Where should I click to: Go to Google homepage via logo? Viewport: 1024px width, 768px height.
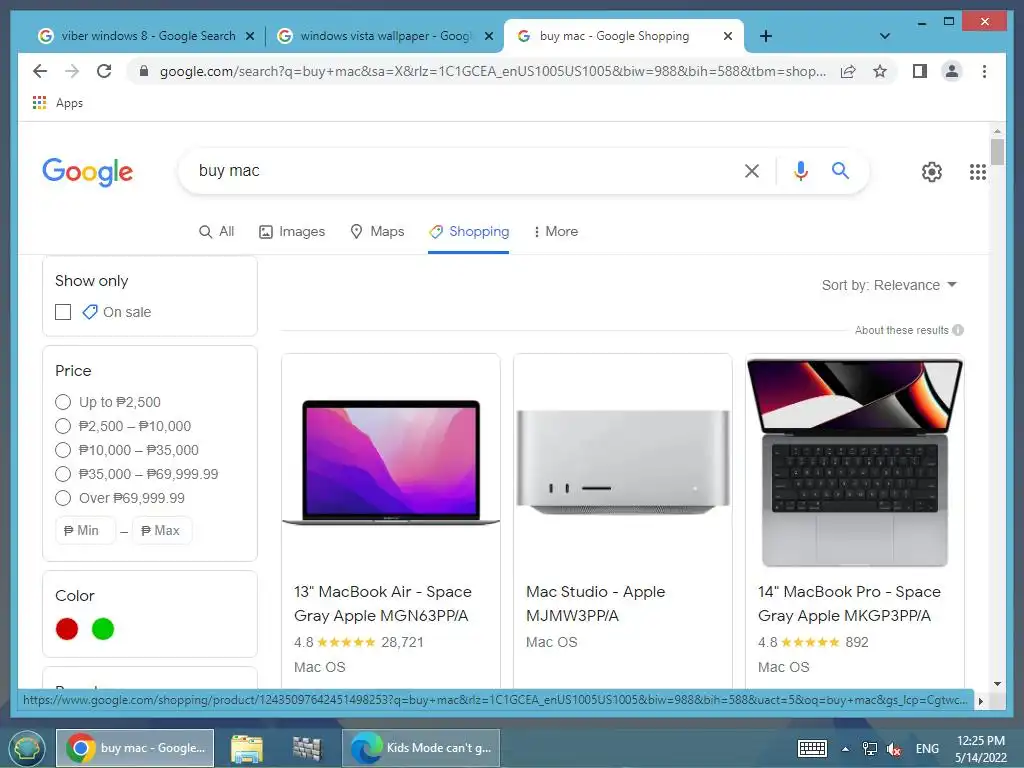pyautogui.click(x=88, y=172)
